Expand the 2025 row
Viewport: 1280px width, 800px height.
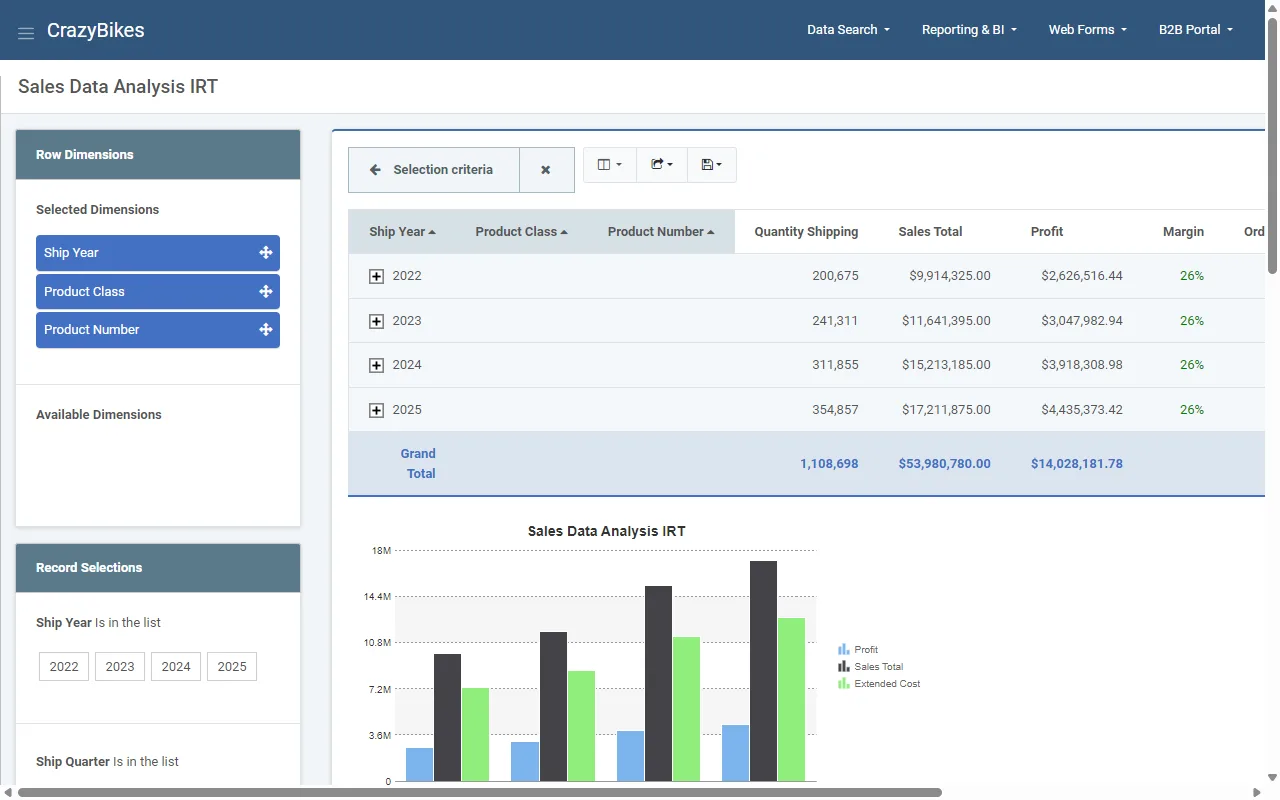(x=377, y=410)
